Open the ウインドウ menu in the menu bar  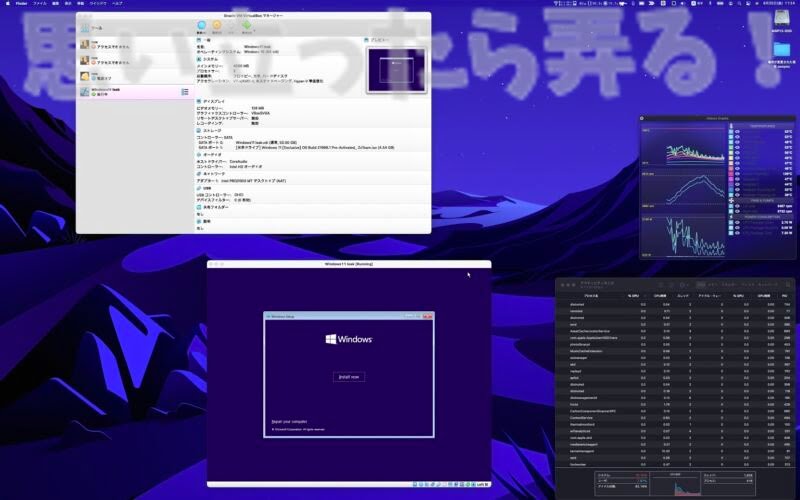[x=98, y=3]
